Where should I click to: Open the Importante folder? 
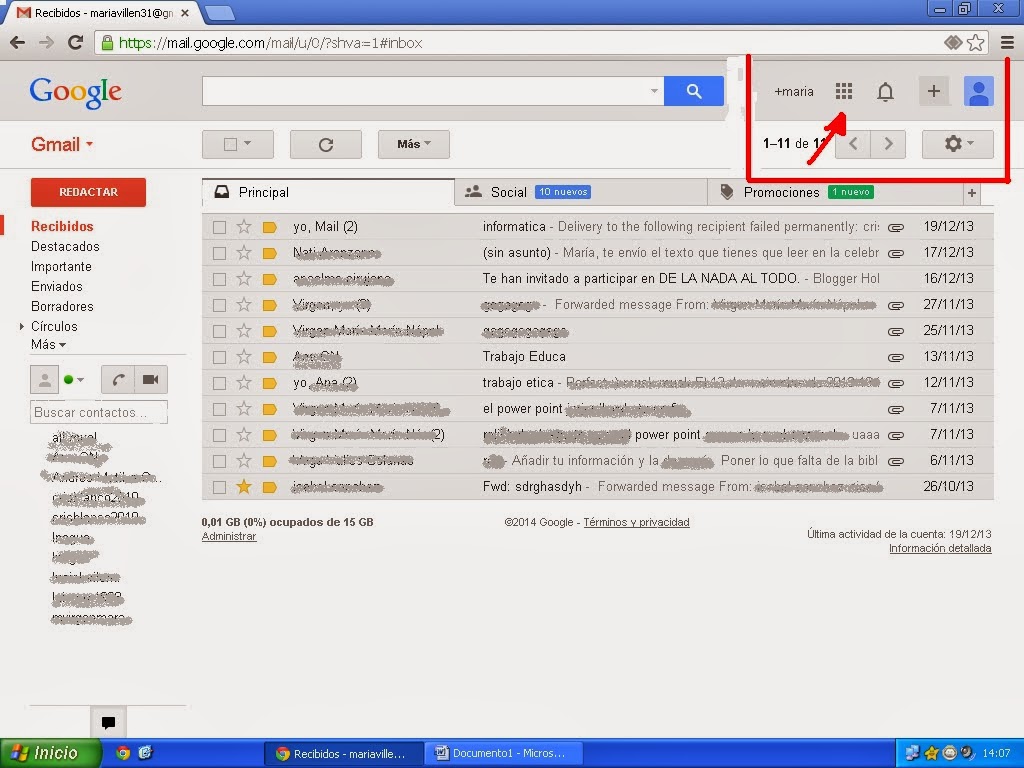[61, 266]
